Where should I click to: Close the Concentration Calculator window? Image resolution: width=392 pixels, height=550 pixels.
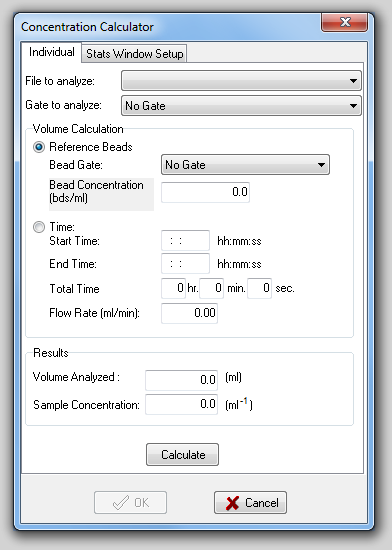pos(344,22)
